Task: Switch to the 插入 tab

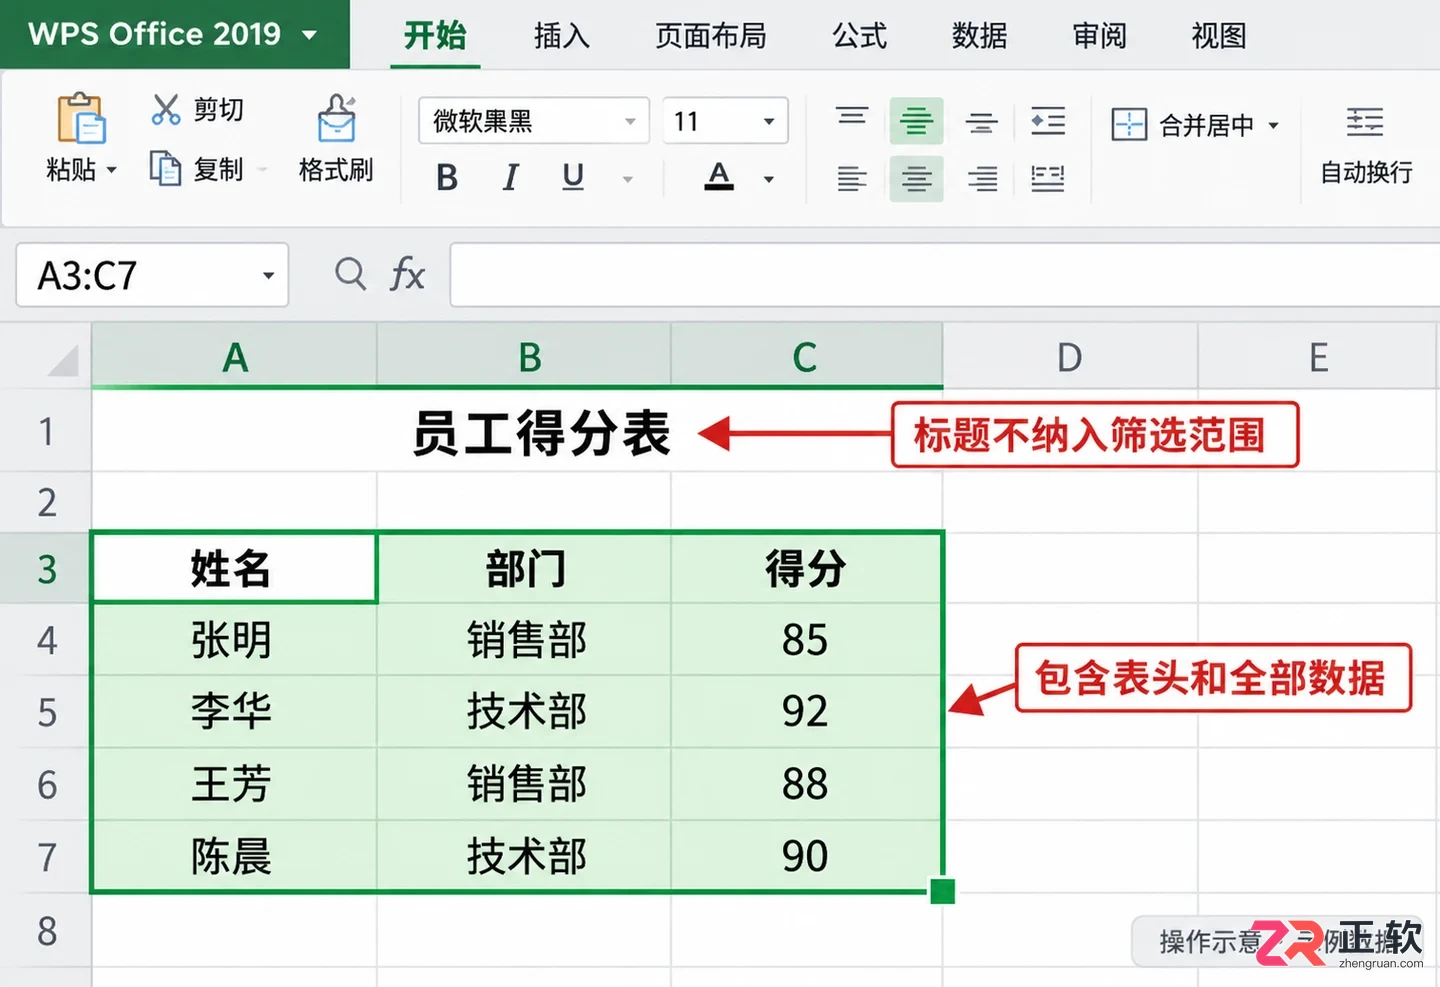Action: (562, 36)
